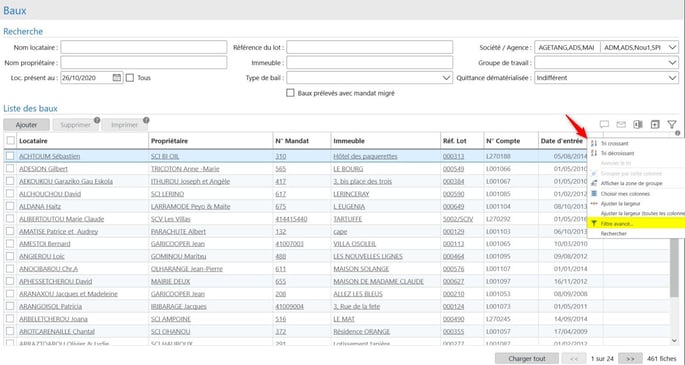The image size is (685, 365).
Task: Open tenant link ALCHOUCHOU David
Action: pyautogui.click(x=50, y=193)
